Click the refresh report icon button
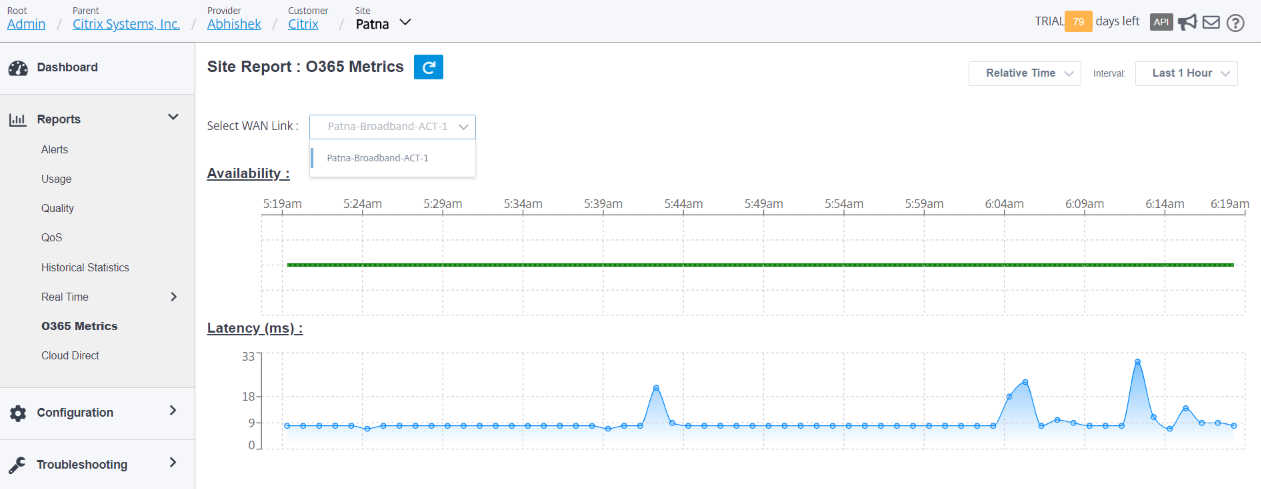The height and width of the screenshot is (489, 1261). pyautogui.click(x=428, y=67)
